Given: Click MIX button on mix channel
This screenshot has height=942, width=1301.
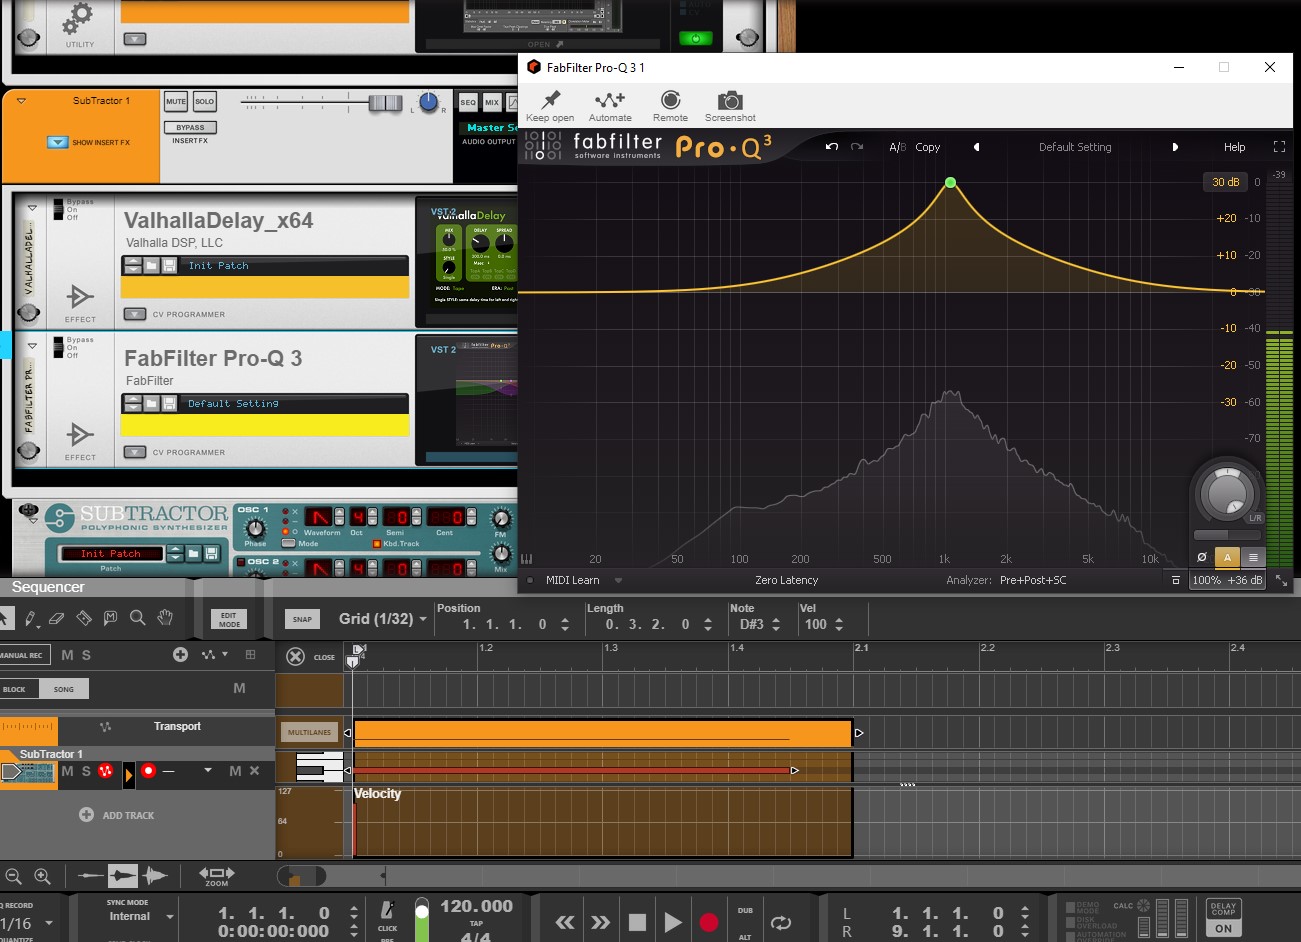Looking at the screenshot, I should point(492,102).
